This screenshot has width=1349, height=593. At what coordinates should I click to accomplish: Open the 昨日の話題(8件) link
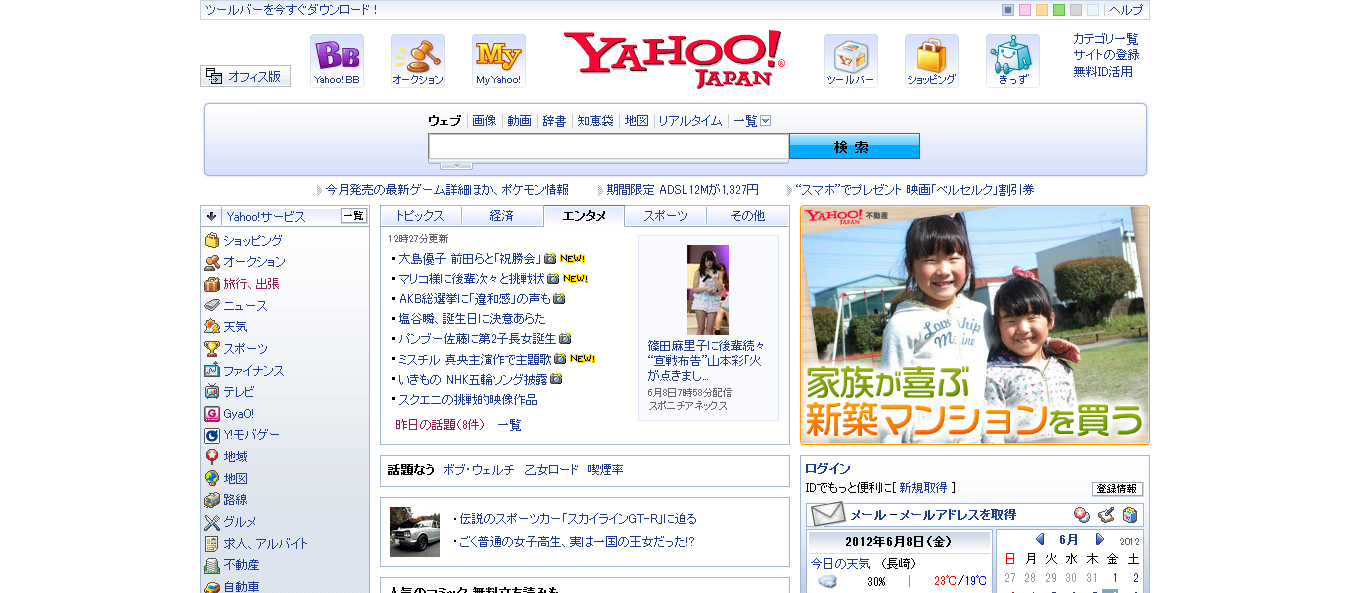click(x=440, y=425)
